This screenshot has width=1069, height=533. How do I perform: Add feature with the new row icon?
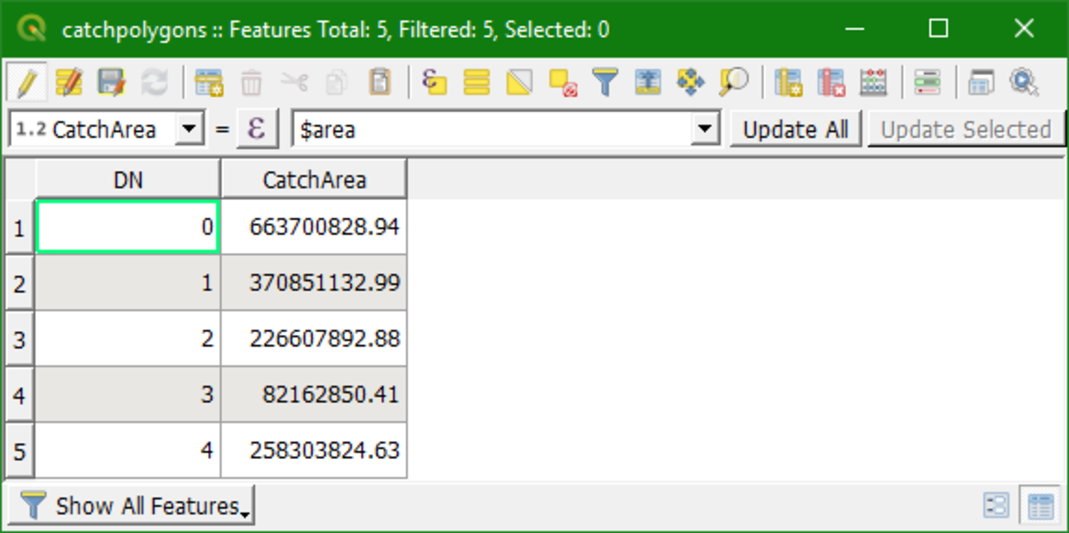click(x=209, y=83)
